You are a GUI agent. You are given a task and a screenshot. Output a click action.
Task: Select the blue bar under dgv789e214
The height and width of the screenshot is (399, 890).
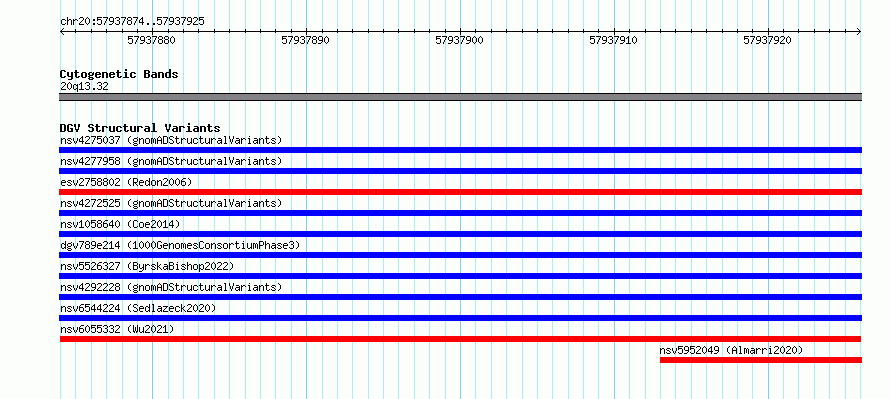click(x=460, y=255)
